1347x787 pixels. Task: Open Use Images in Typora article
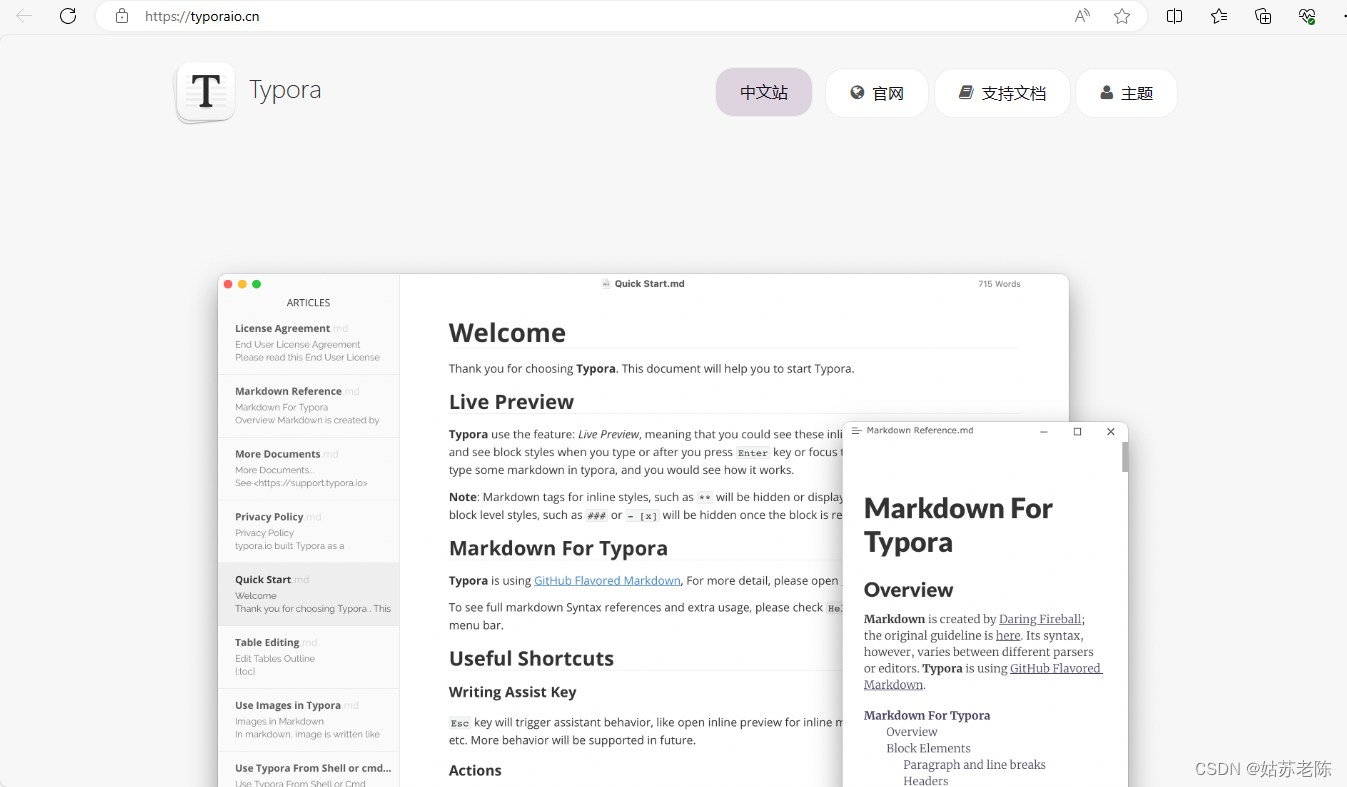coord(308,720)
